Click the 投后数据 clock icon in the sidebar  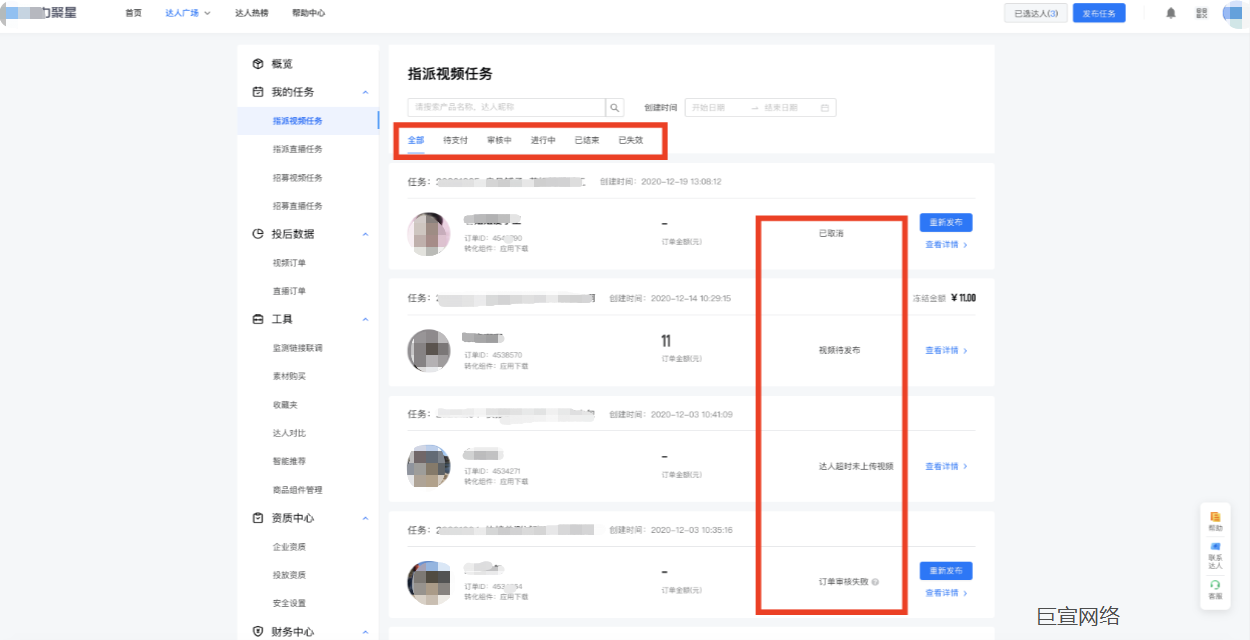coord(257,234)
